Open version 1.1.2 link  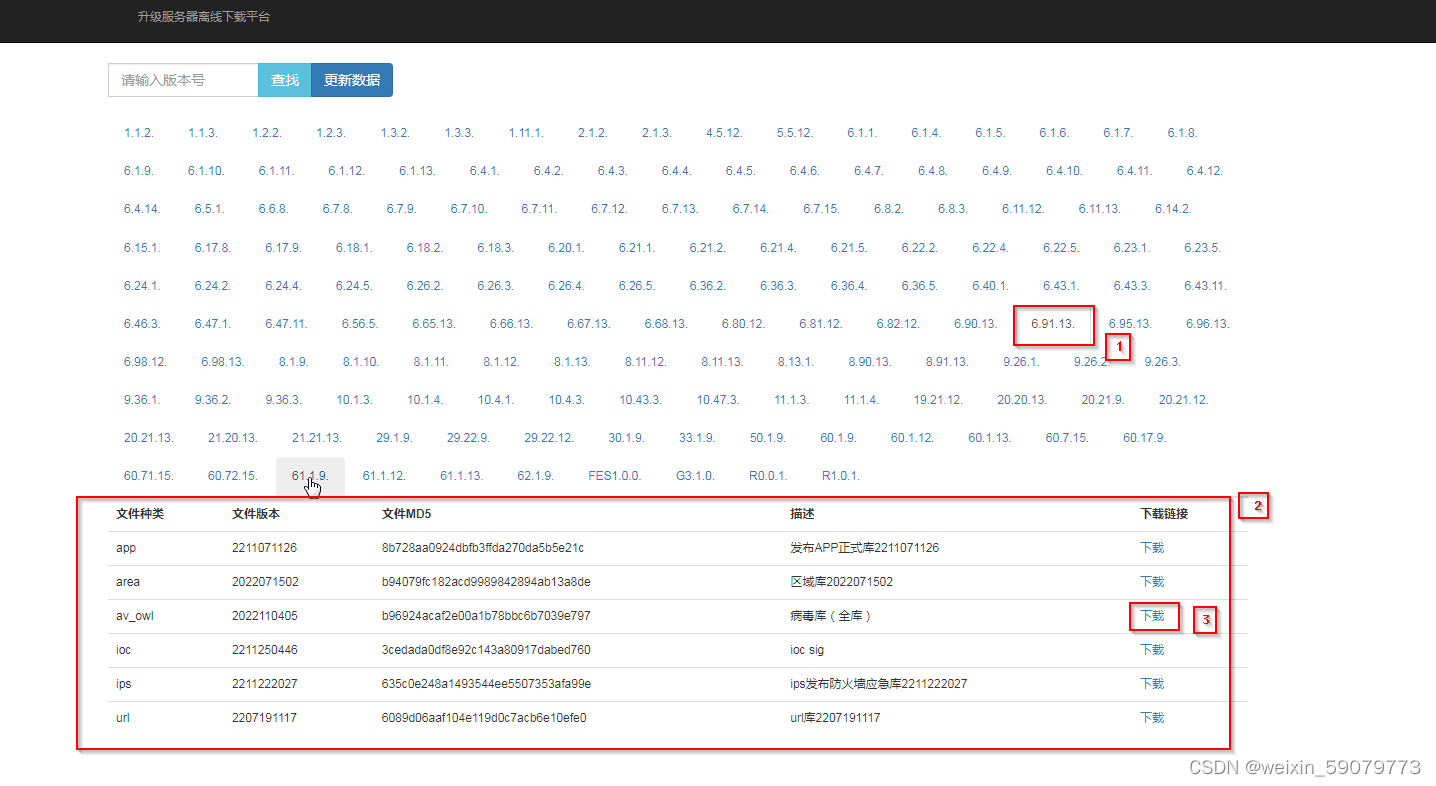pyautogui.click(x=137, y=132)
